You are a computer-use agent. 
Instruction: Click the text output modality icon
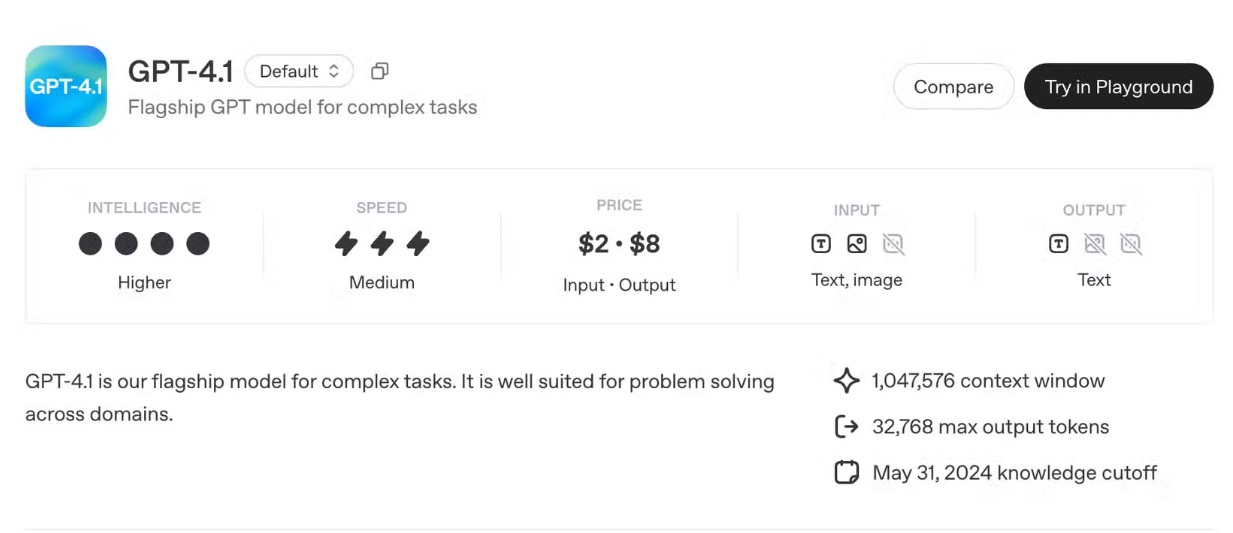(1058, 243)
